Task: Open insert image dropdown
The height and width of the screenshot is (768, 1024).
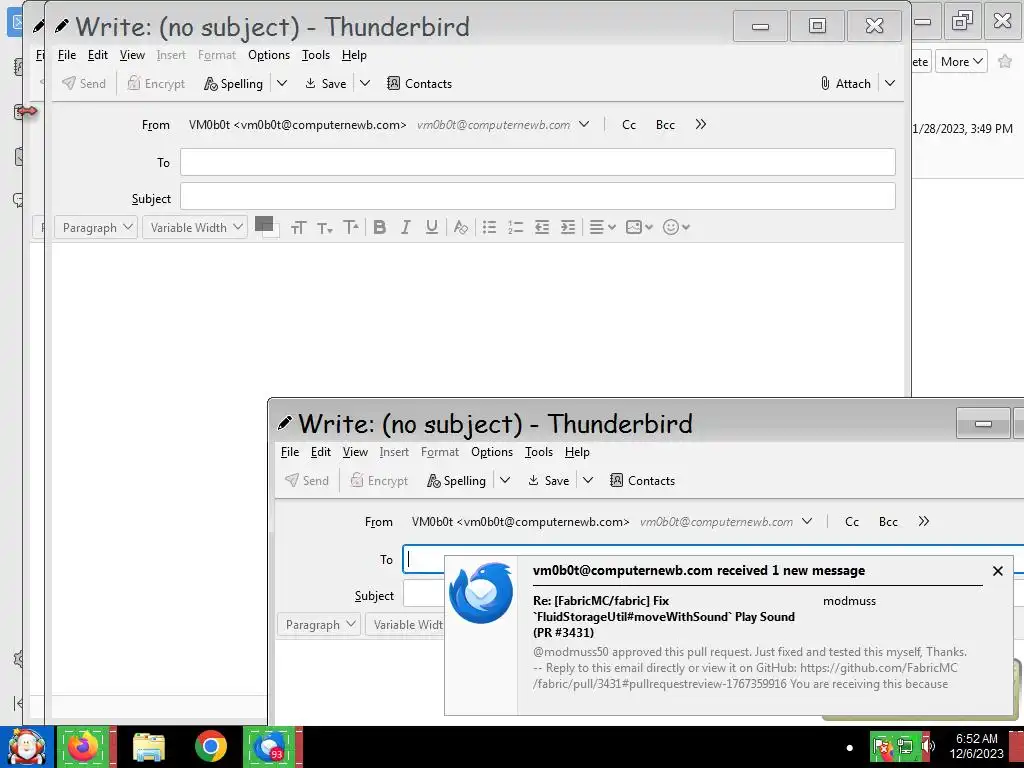Action: pyautogui.click(x=639, y=227)
